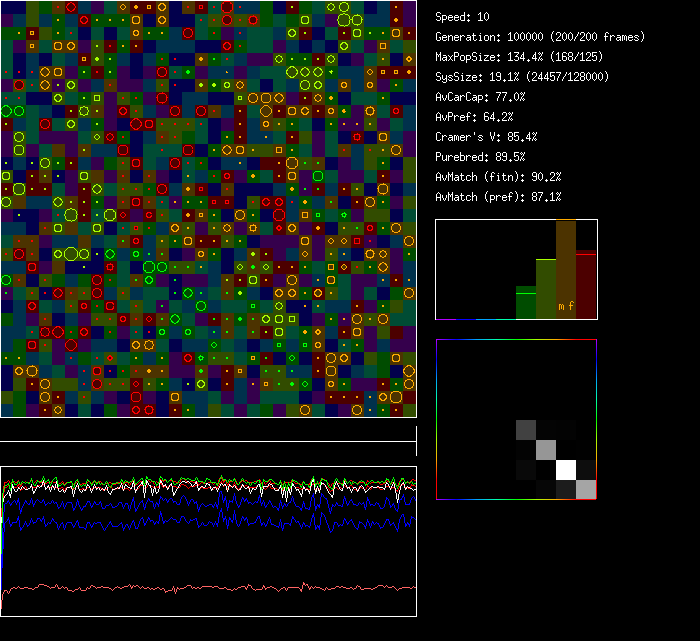Select the Purebred 89.5% statistic
Image resolution: width=700 pixels, height=641 pixels.
[481, 157]
